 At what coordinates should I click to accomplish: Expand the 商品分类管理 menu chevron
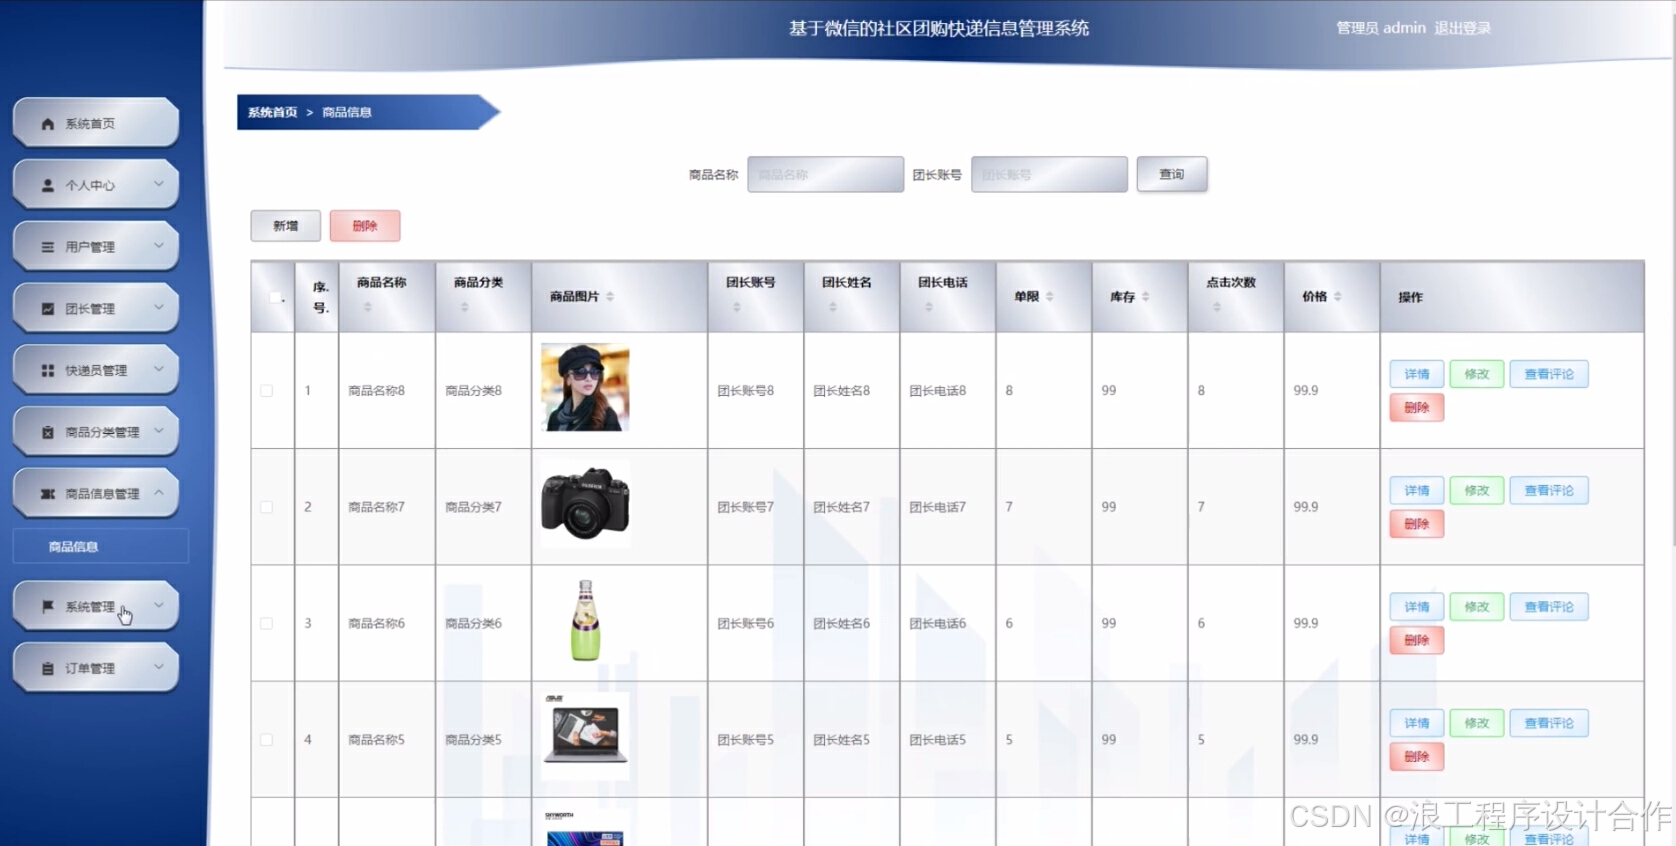(158, 431)
